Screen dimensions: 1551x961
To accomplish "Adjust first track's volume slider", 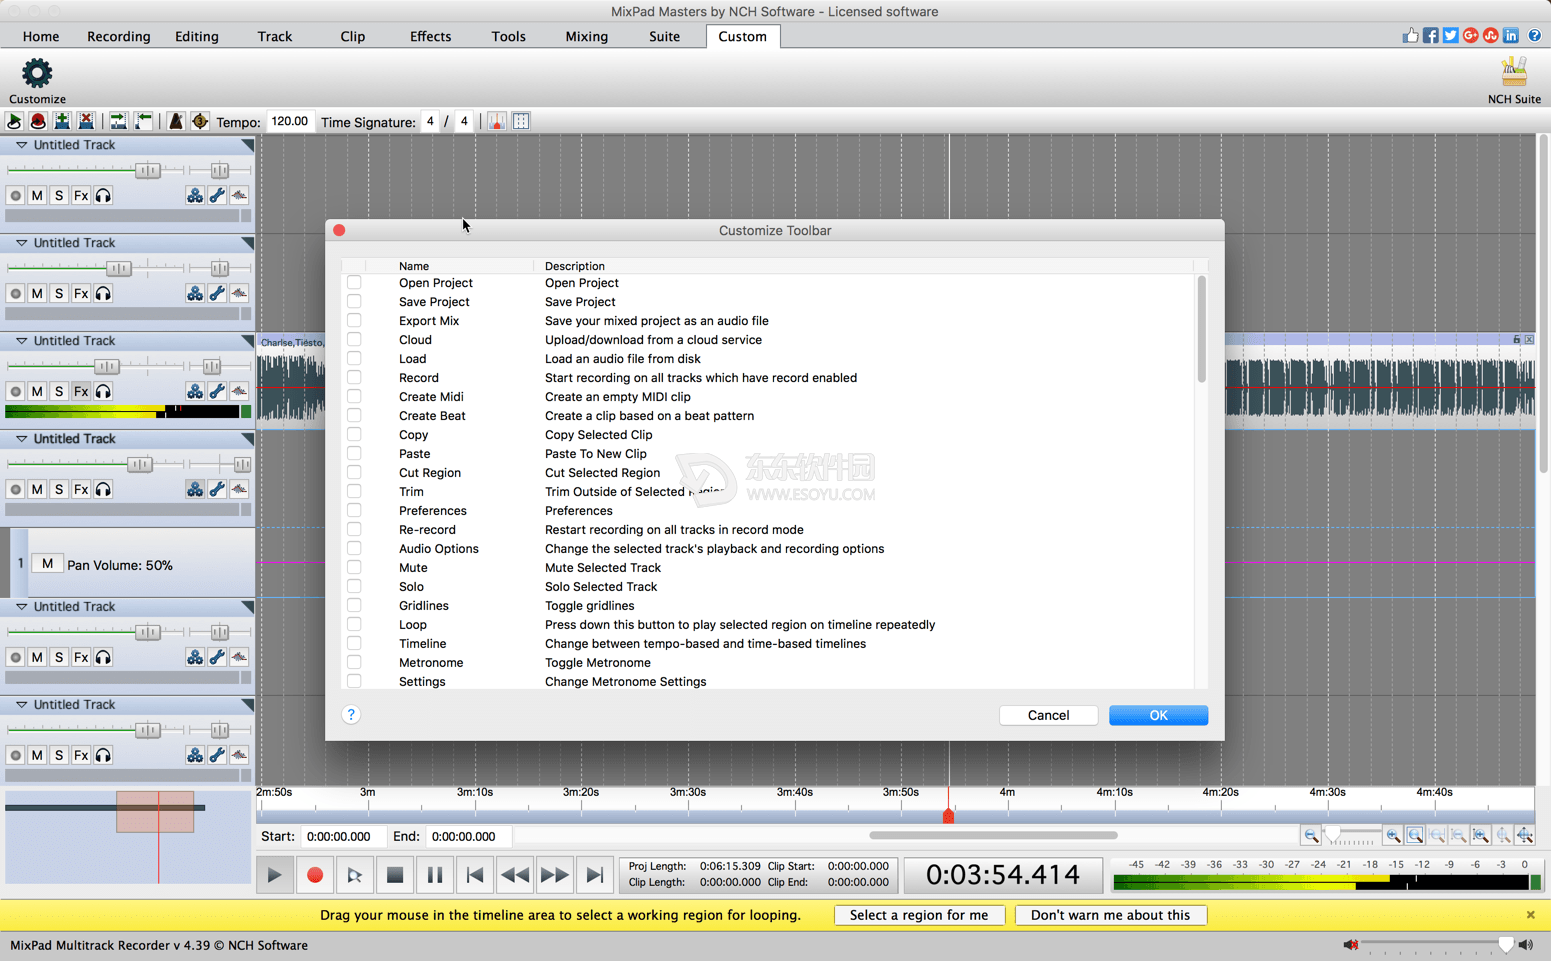I will point(148,170).
